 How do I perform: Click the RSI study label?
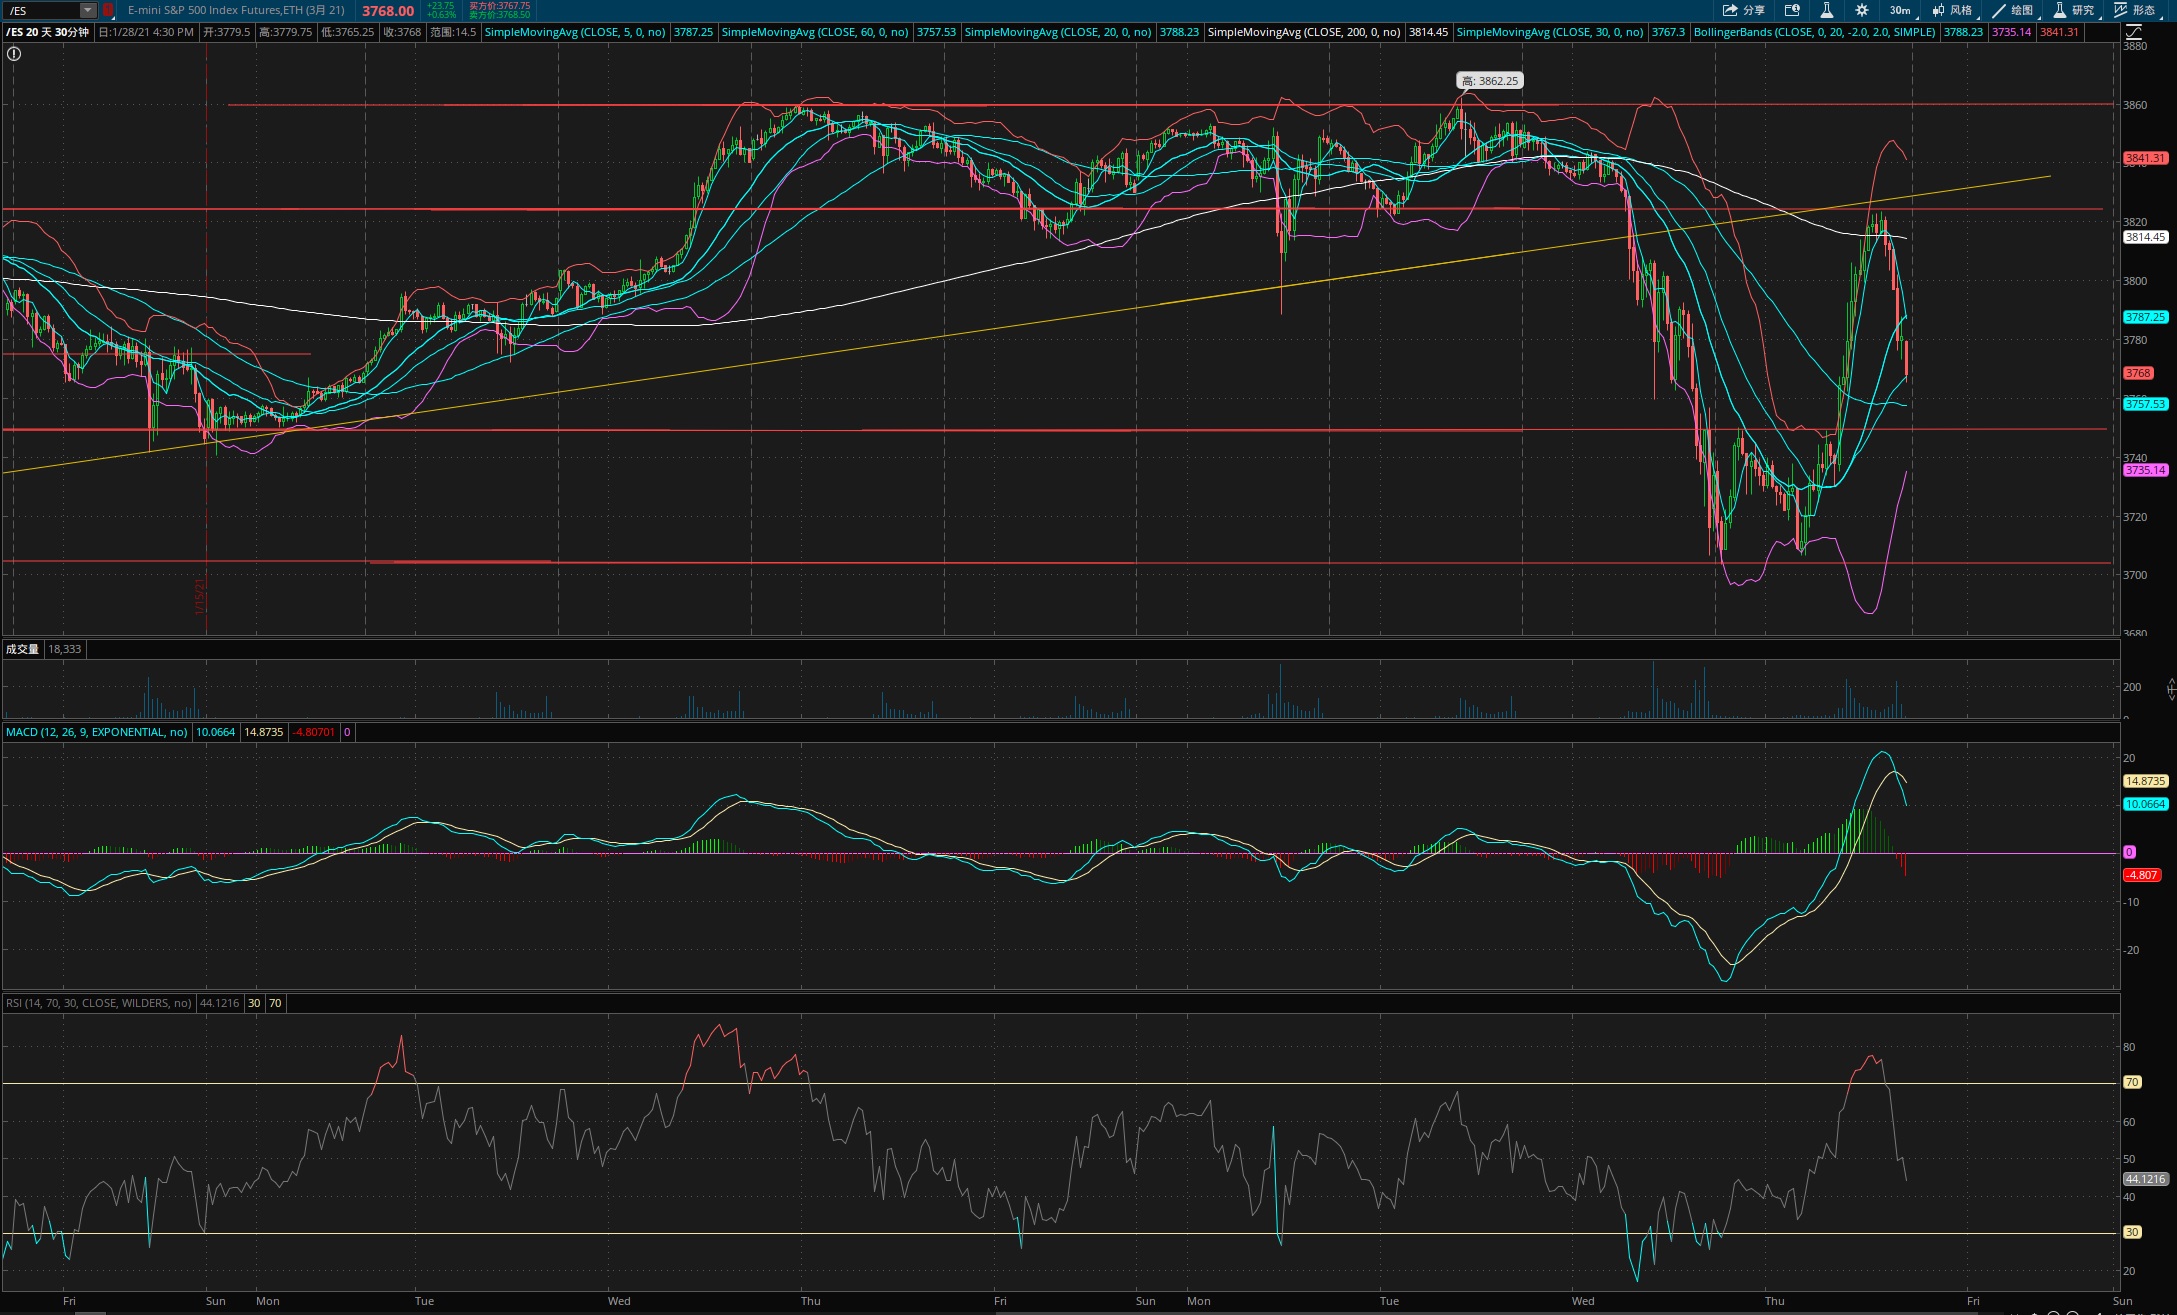click(98, 1003)
